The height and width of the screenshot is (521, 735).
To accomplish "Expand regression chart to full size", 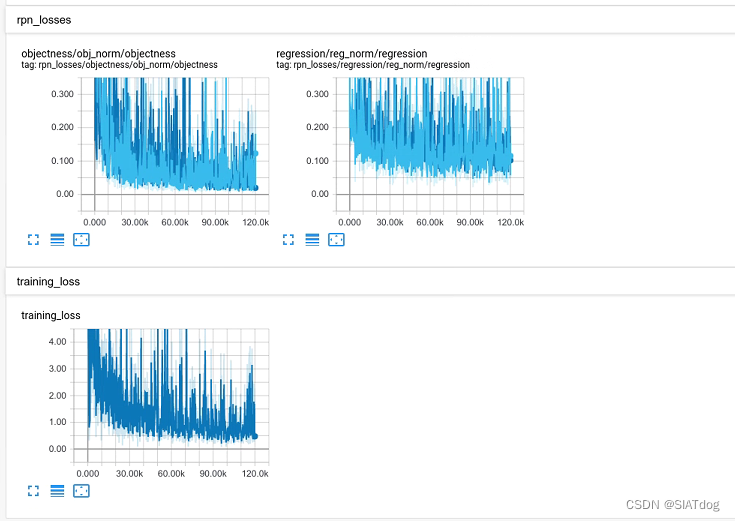I will pyautogui.click(x=288, y=240).
